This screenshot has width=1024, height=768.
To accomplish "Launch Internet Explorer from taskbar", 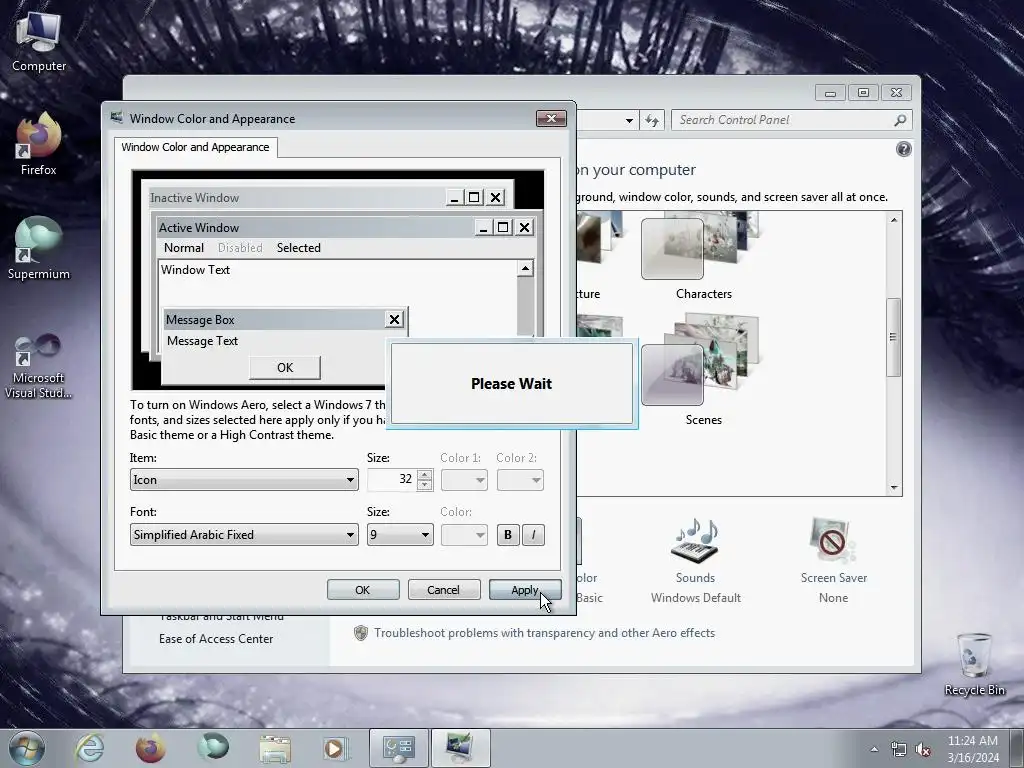I will [x=89, y=748].
